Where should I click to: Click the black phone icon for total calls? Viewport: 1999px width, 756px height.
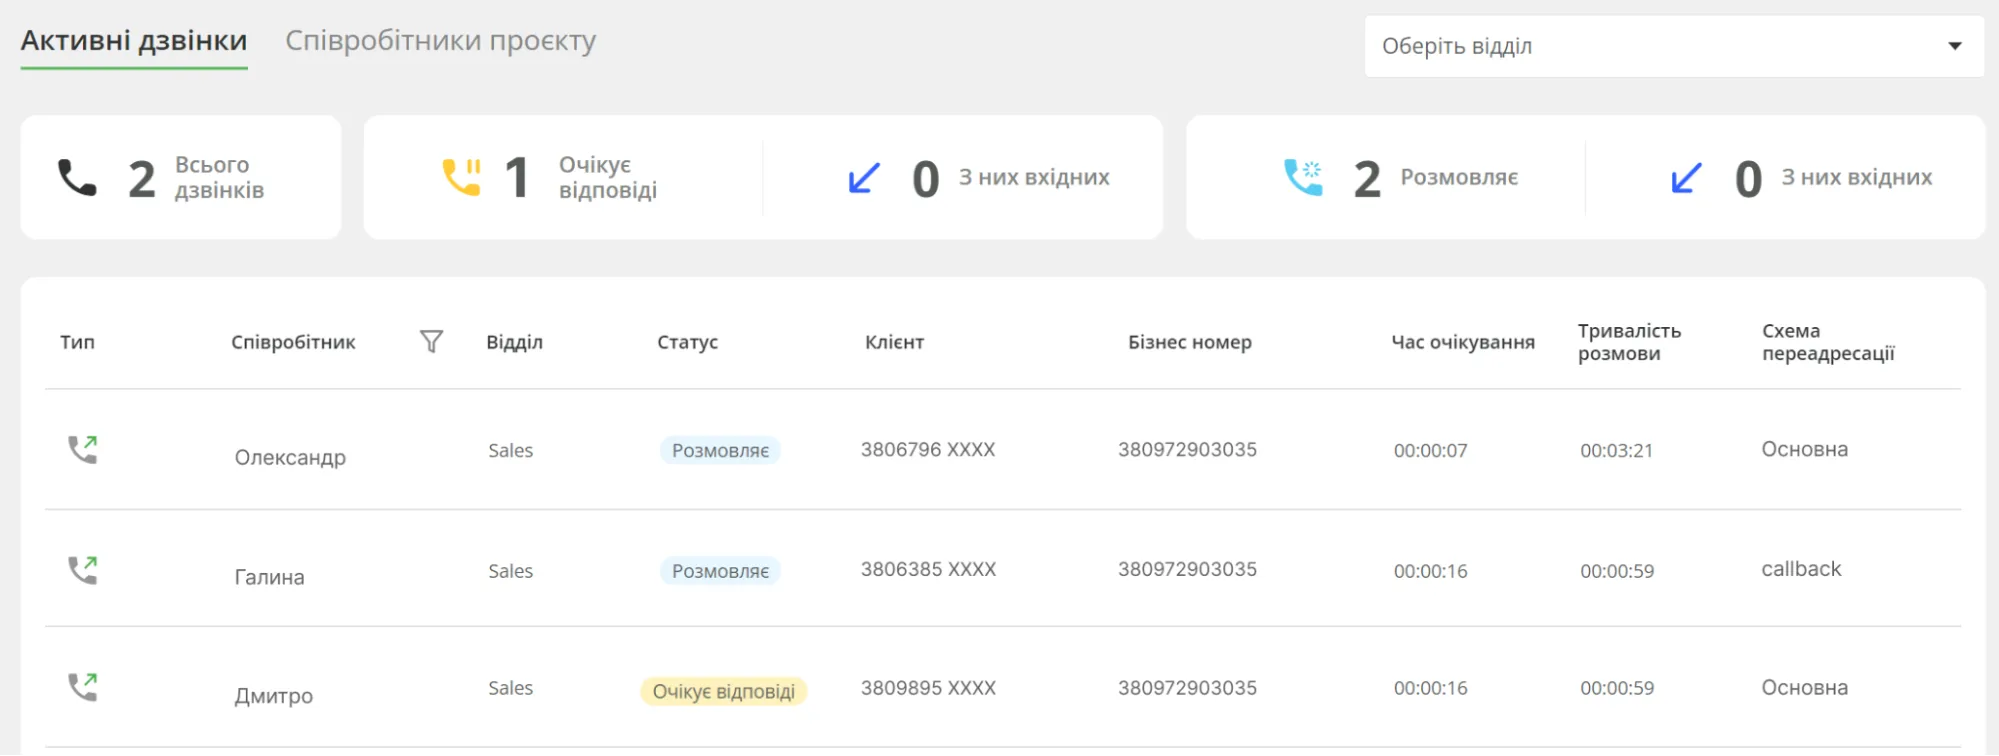coord(77,178)
